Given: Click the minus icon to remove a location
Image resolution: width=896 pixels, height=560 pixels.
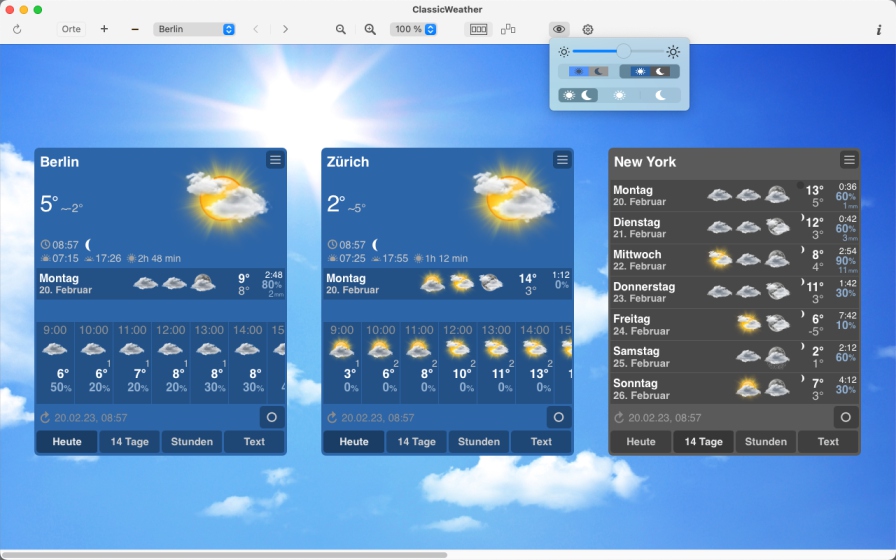Looking at the screenshot, I should pos(135,29).
